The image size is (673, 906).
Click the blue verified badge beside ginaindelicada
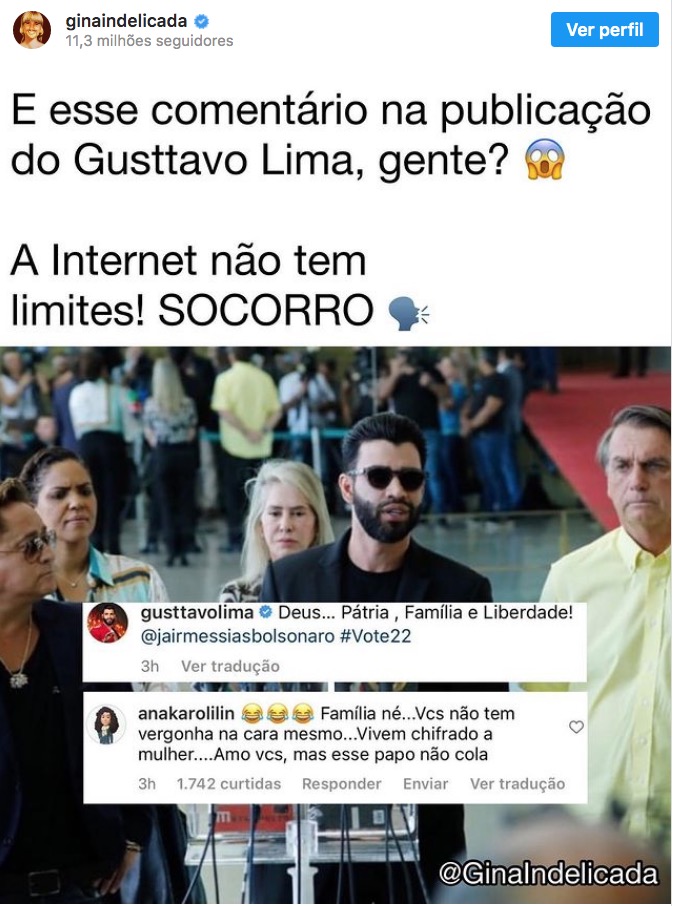pos(201,21)
